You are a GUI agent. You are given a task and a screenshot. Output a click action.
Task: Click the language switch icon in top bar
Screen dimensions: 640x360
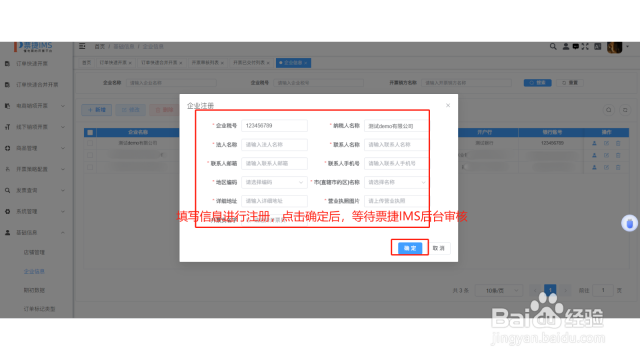[x=598, y=47]
